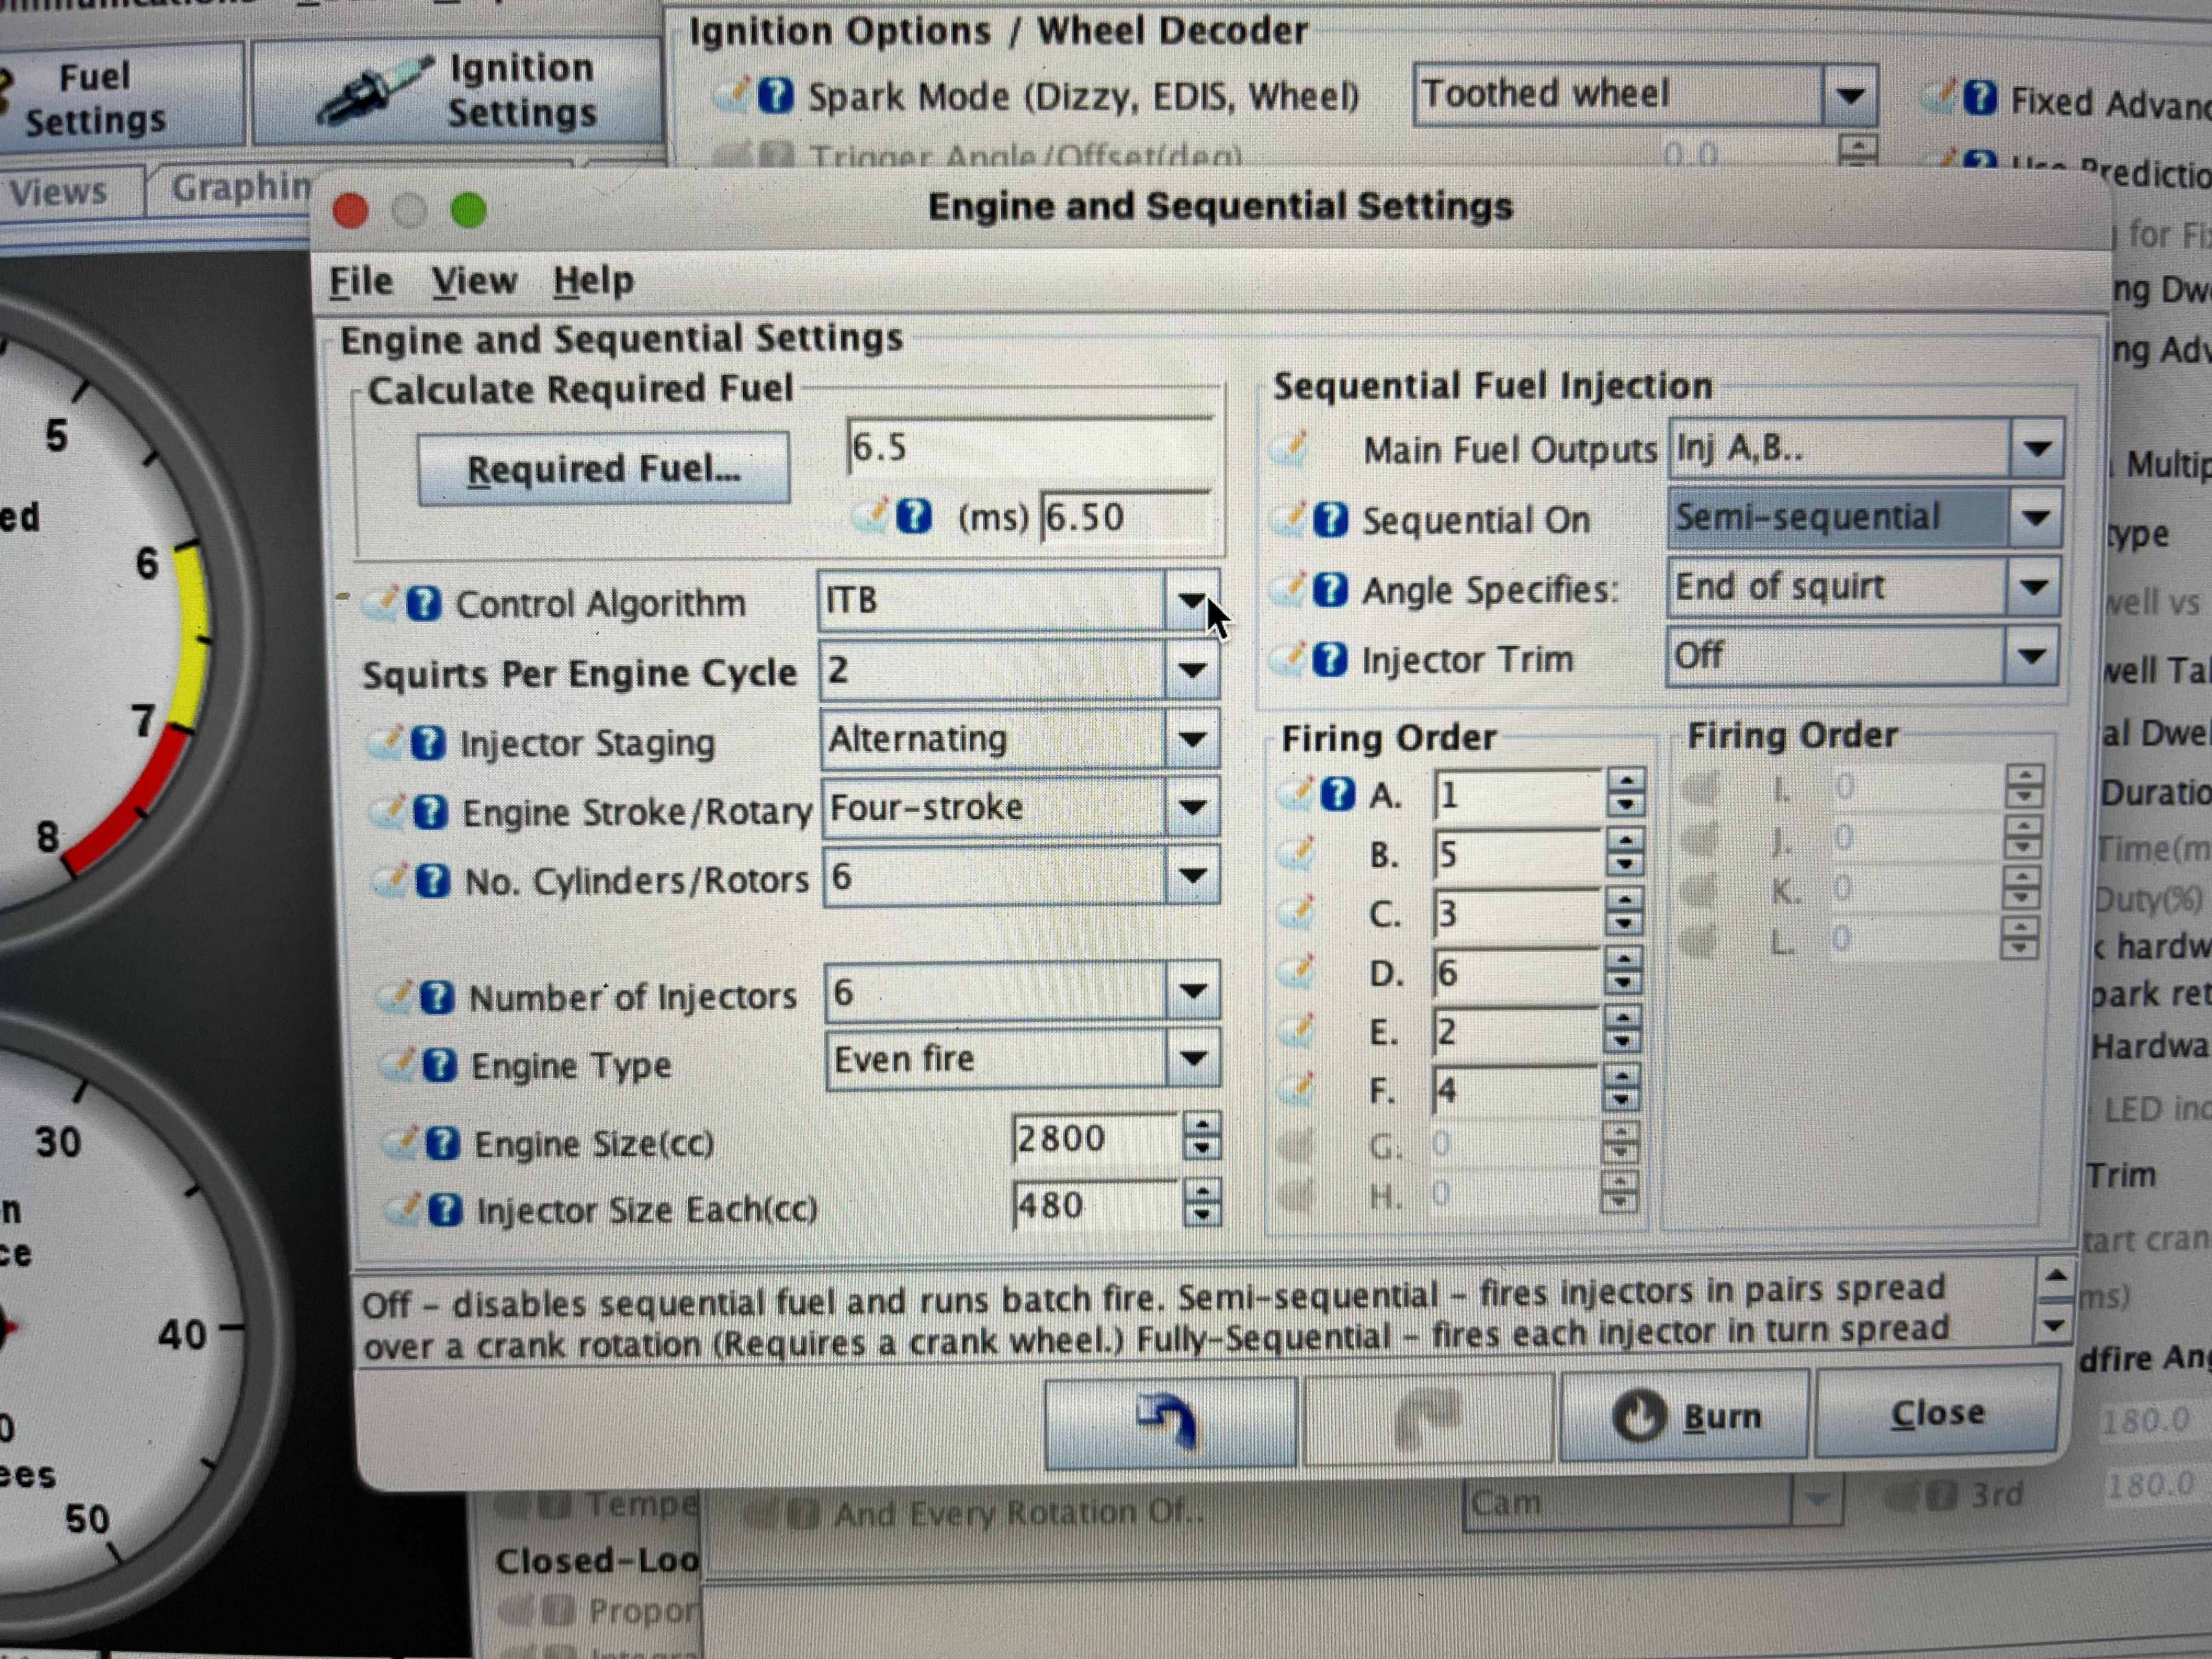Click help icon for Injector Trim
Screen dimensions: 2212x1659
coord(1329,660)
